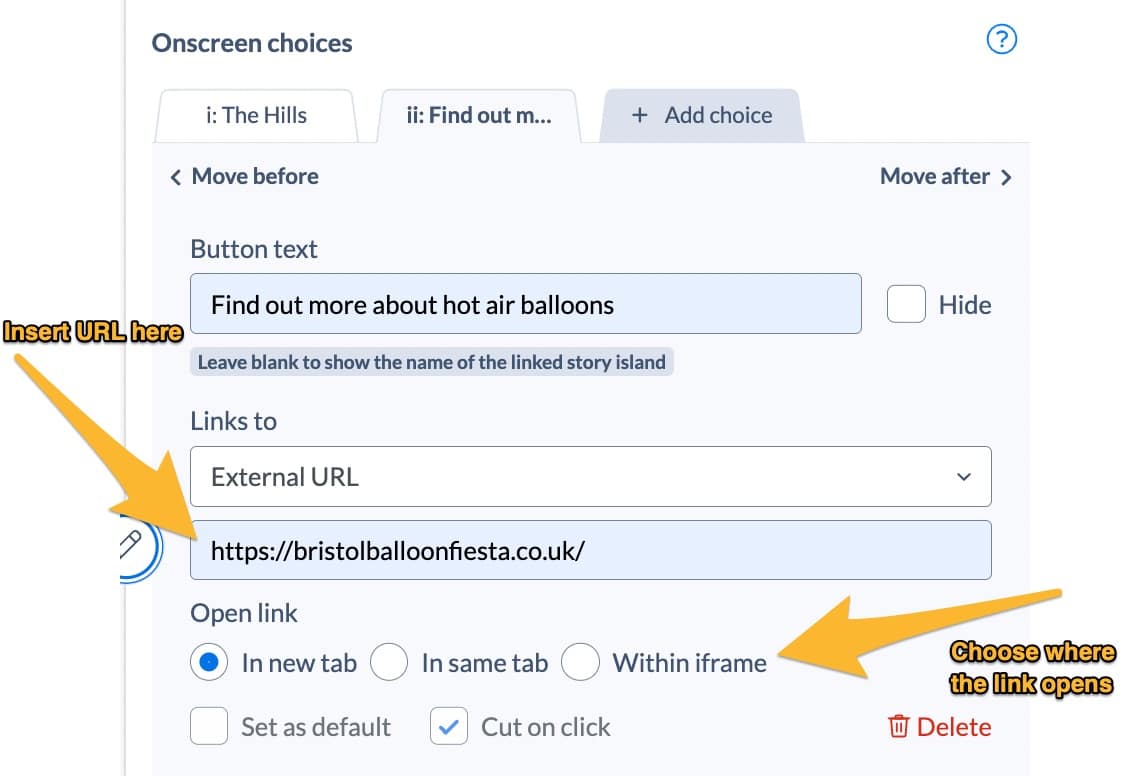Click the Add choice tab
1126x776 pixels.
[x=702, y=116]
